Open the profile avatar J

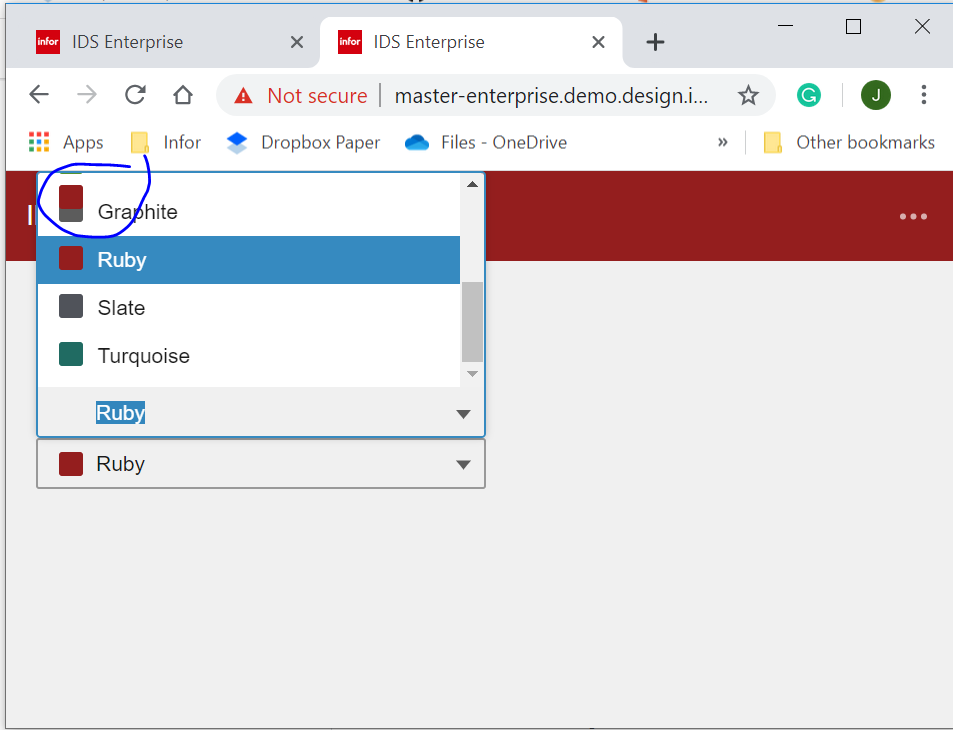[x=875, y=95]
